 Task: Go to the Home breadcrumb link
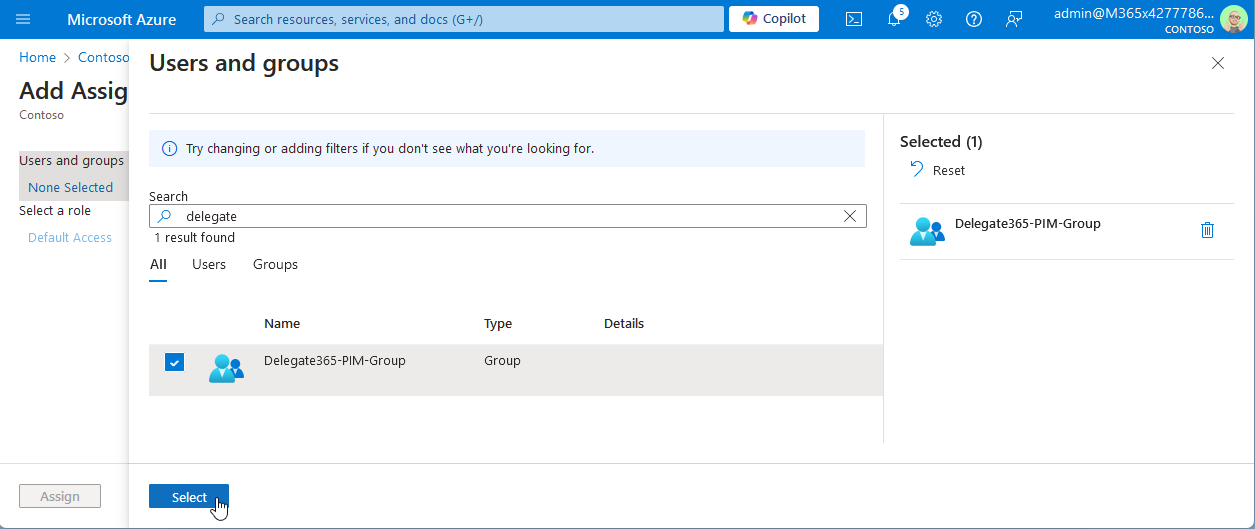click(37, 58)
